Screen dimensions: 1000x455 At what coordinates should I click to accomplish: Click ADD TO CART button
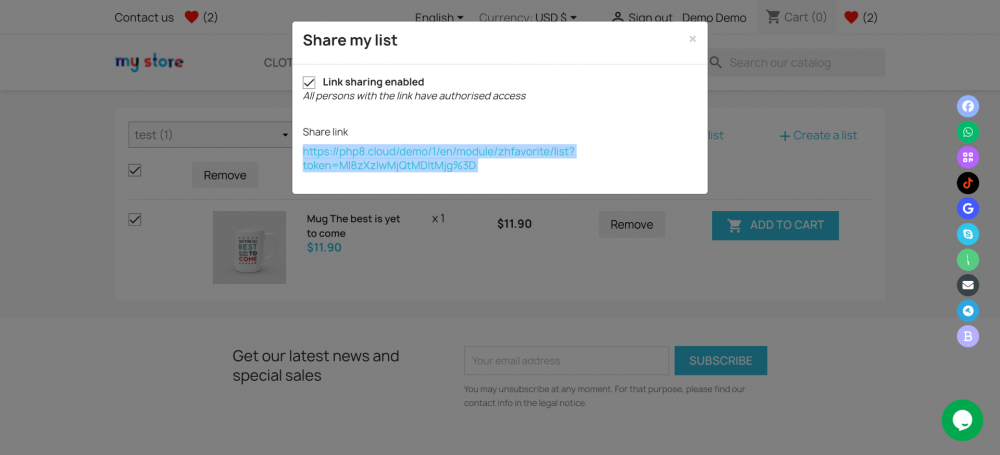(x=775, y=225)
